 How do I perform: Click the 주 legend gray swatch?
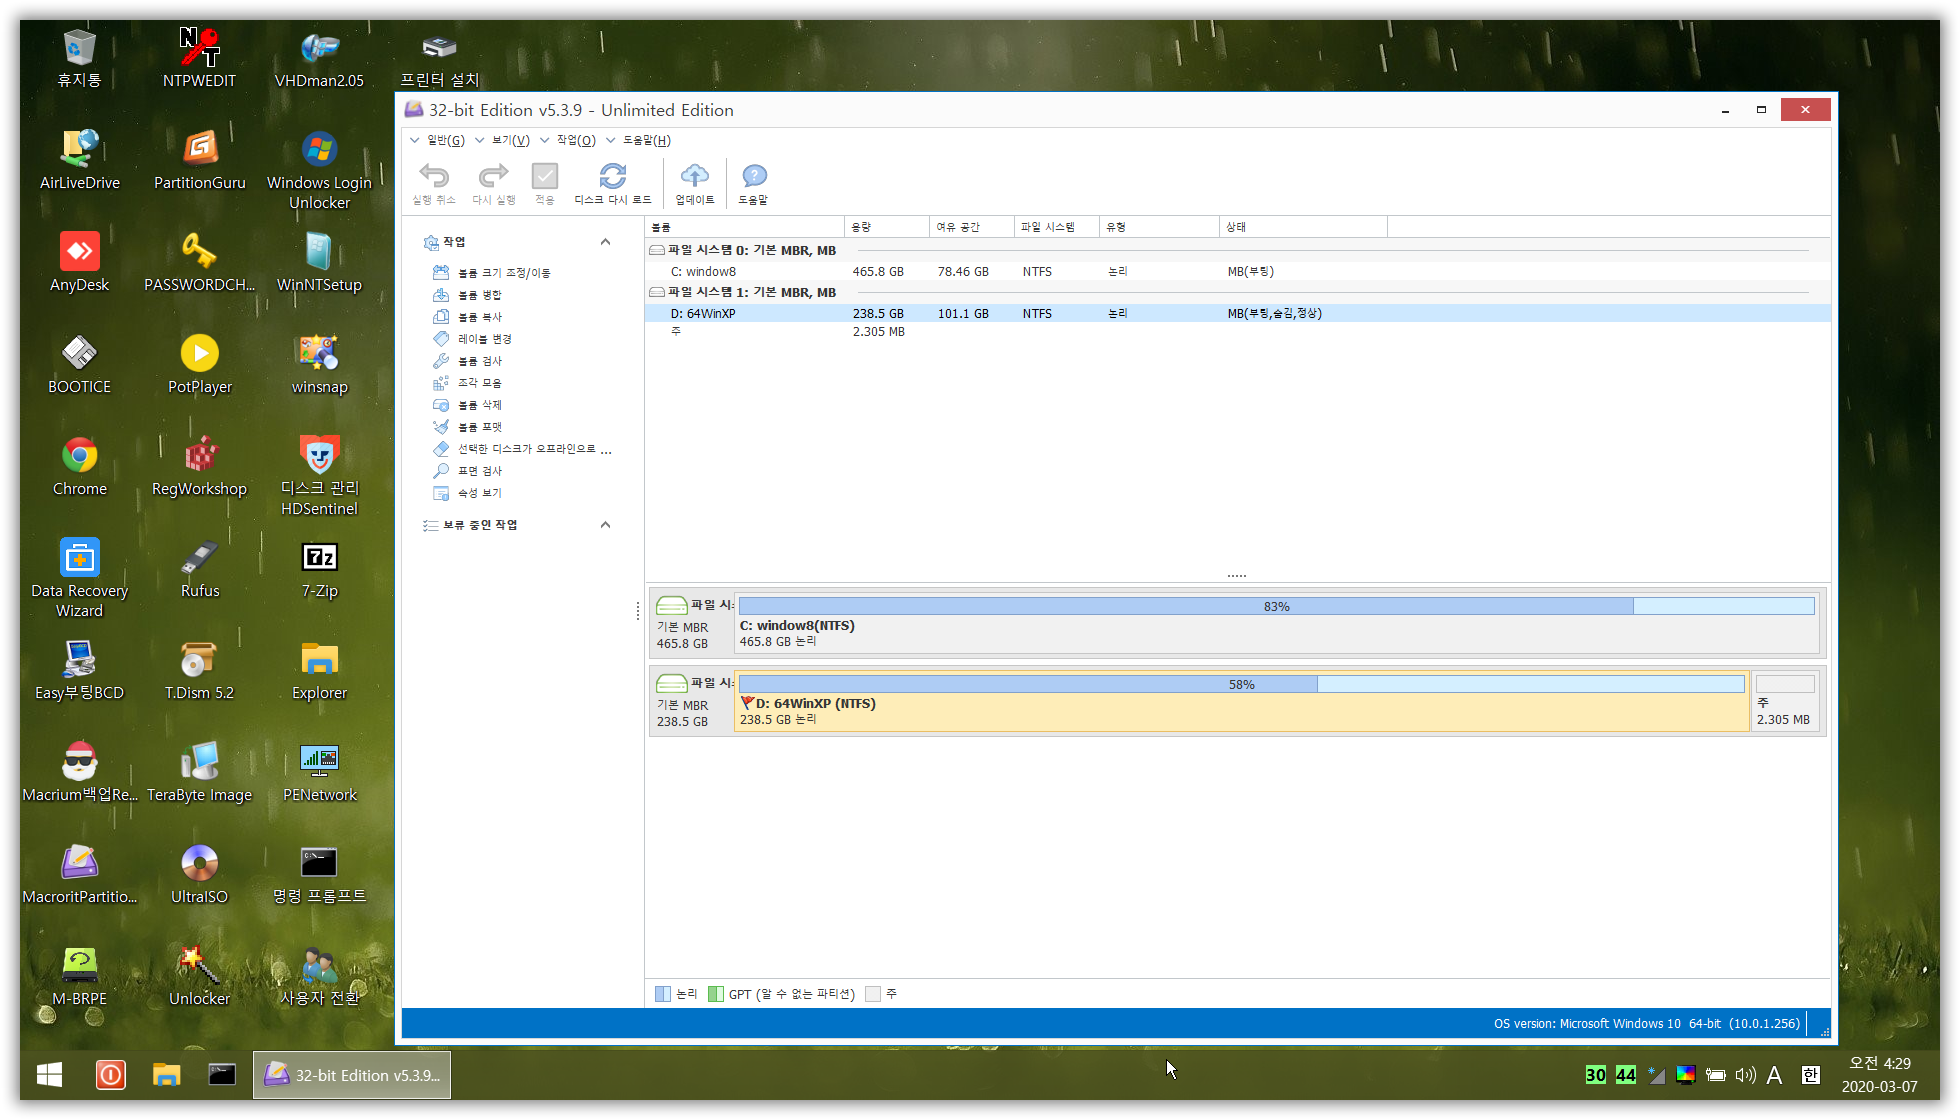[873, 994]
